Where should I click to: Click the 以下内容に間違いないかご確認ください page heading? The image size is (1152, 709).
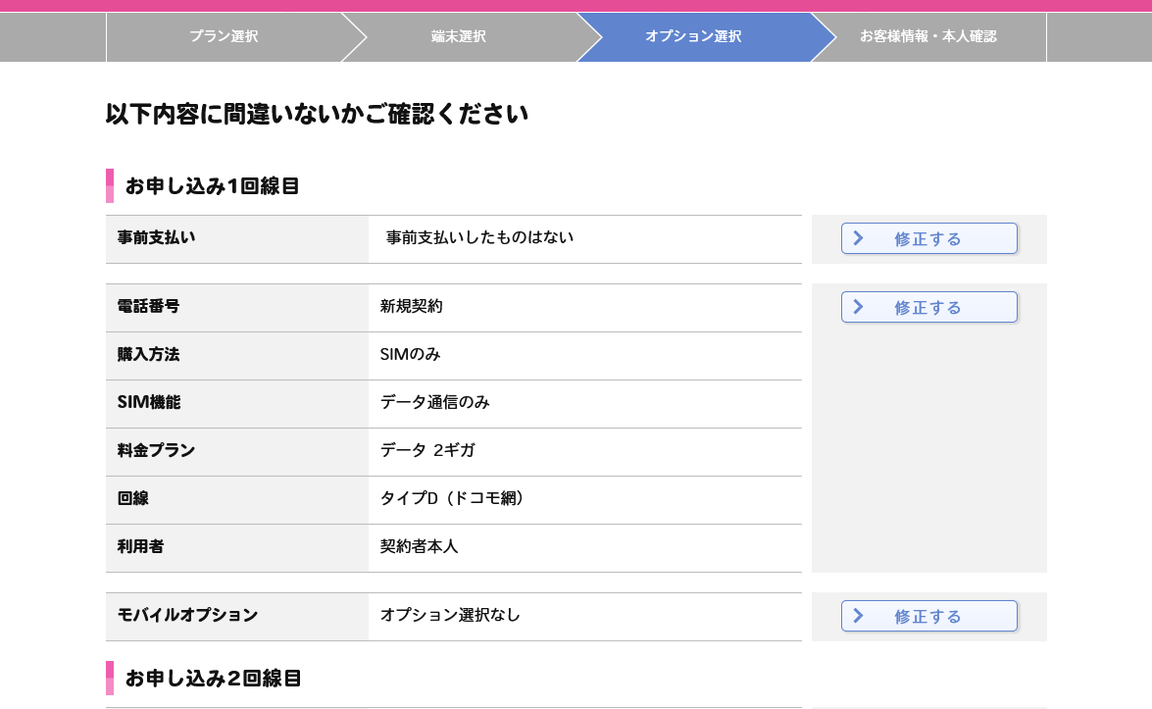[x=317, y=114]
